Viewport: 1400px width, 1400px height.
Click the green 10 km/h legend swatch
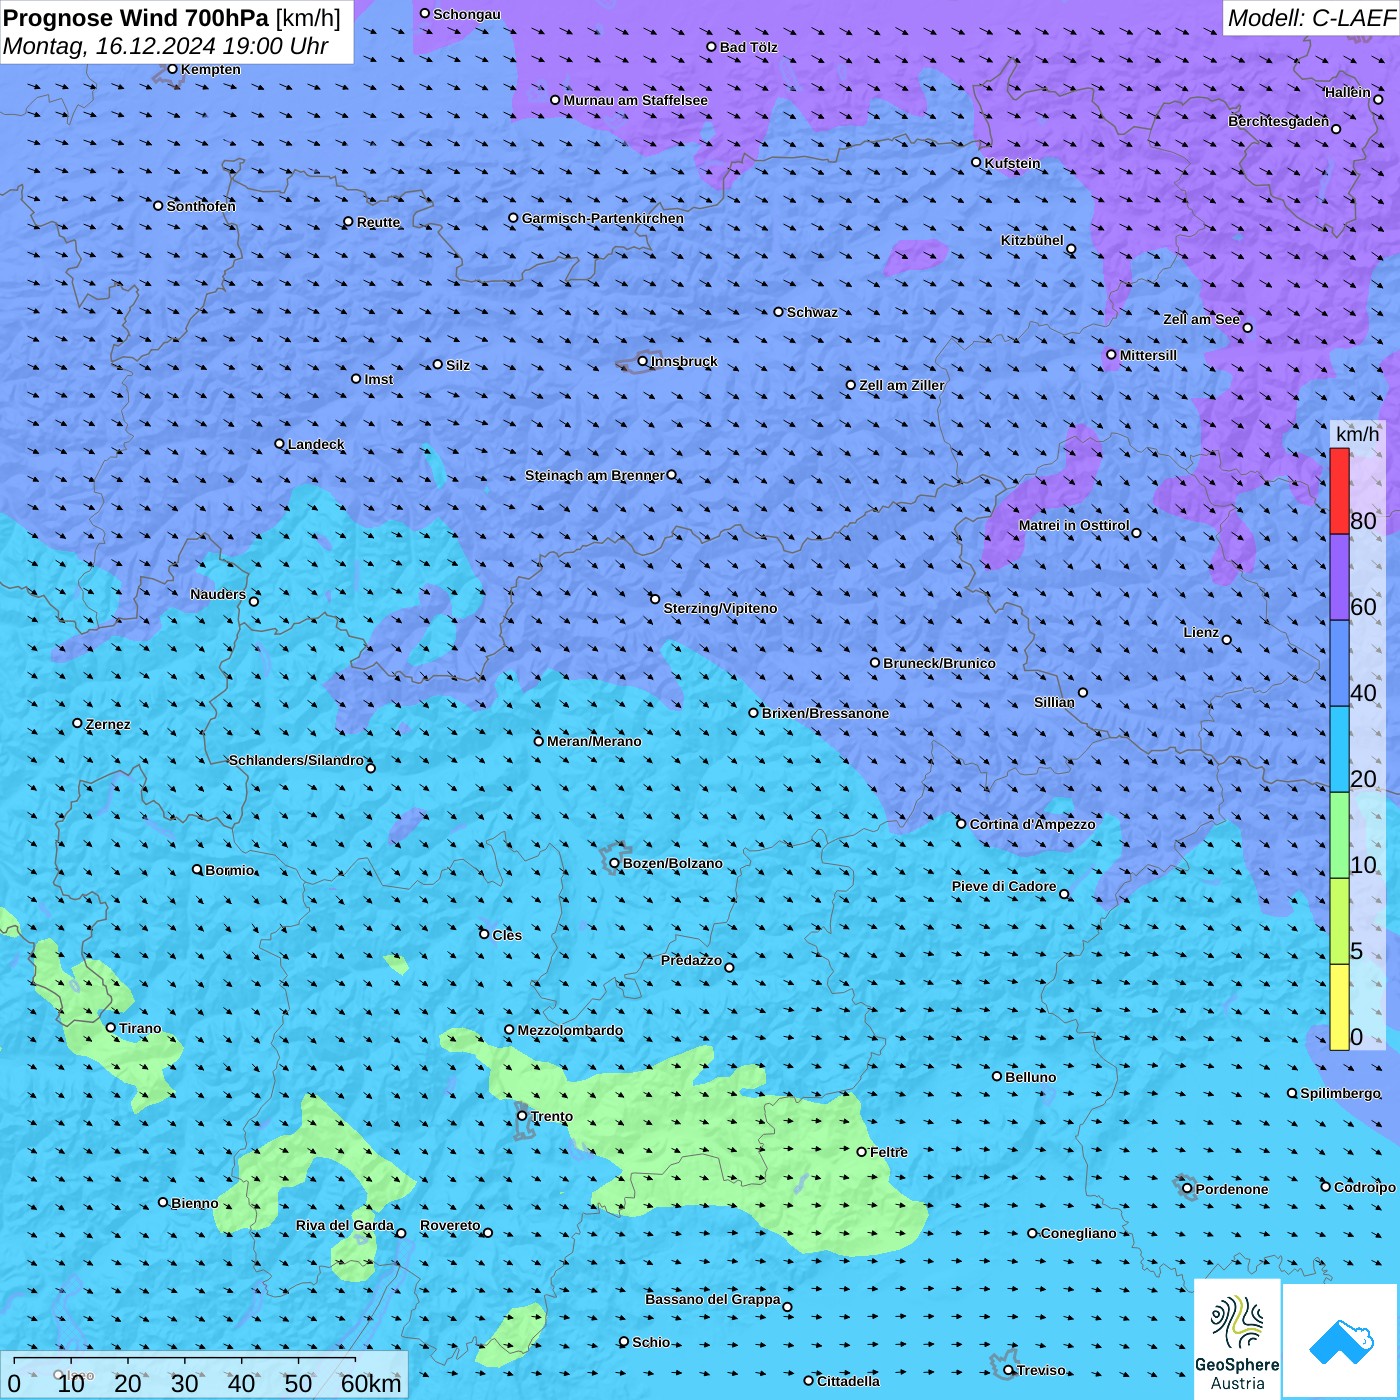(1340, 835)
